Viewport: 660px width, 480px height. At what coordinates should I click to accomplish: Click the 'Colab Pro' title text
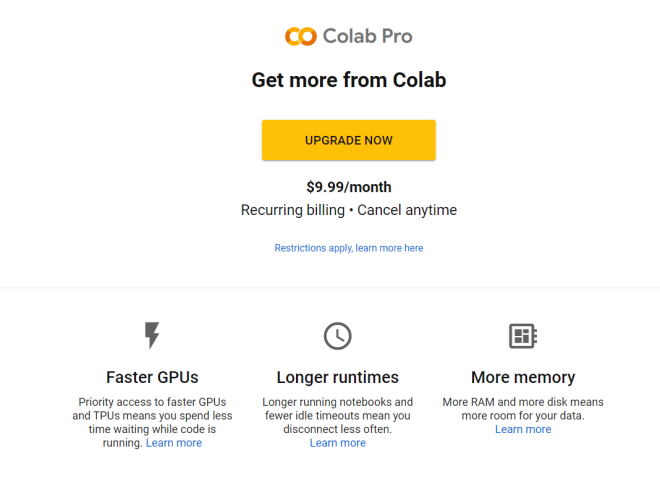click(x=367, y=37)
